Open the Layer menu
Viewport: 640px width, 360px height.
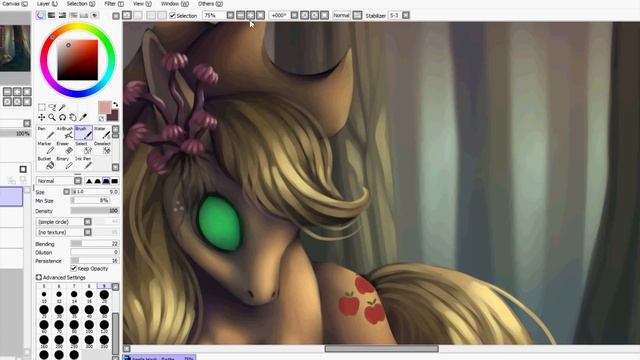(47, 4)
